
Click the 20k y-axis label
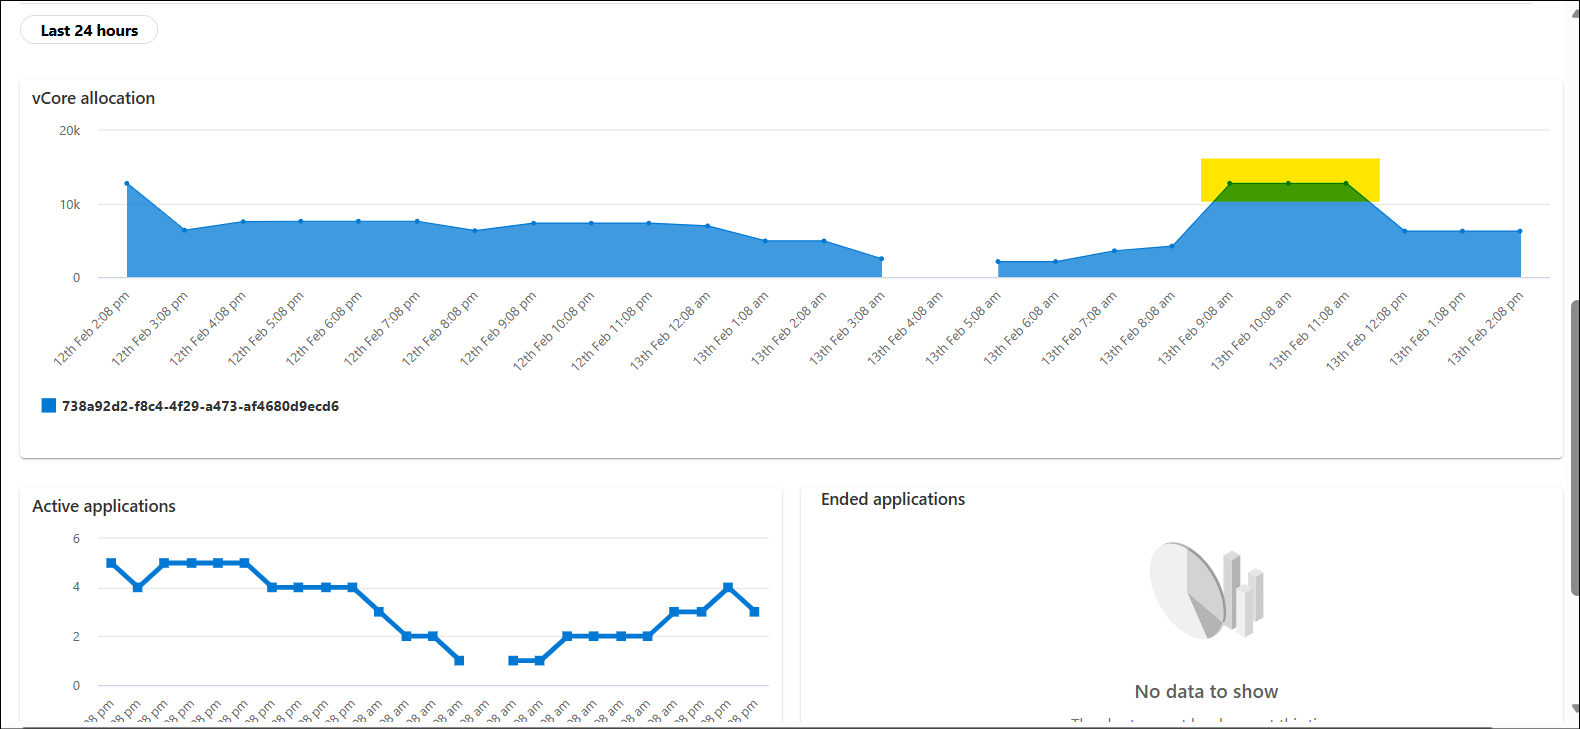(x=69, y=130)
